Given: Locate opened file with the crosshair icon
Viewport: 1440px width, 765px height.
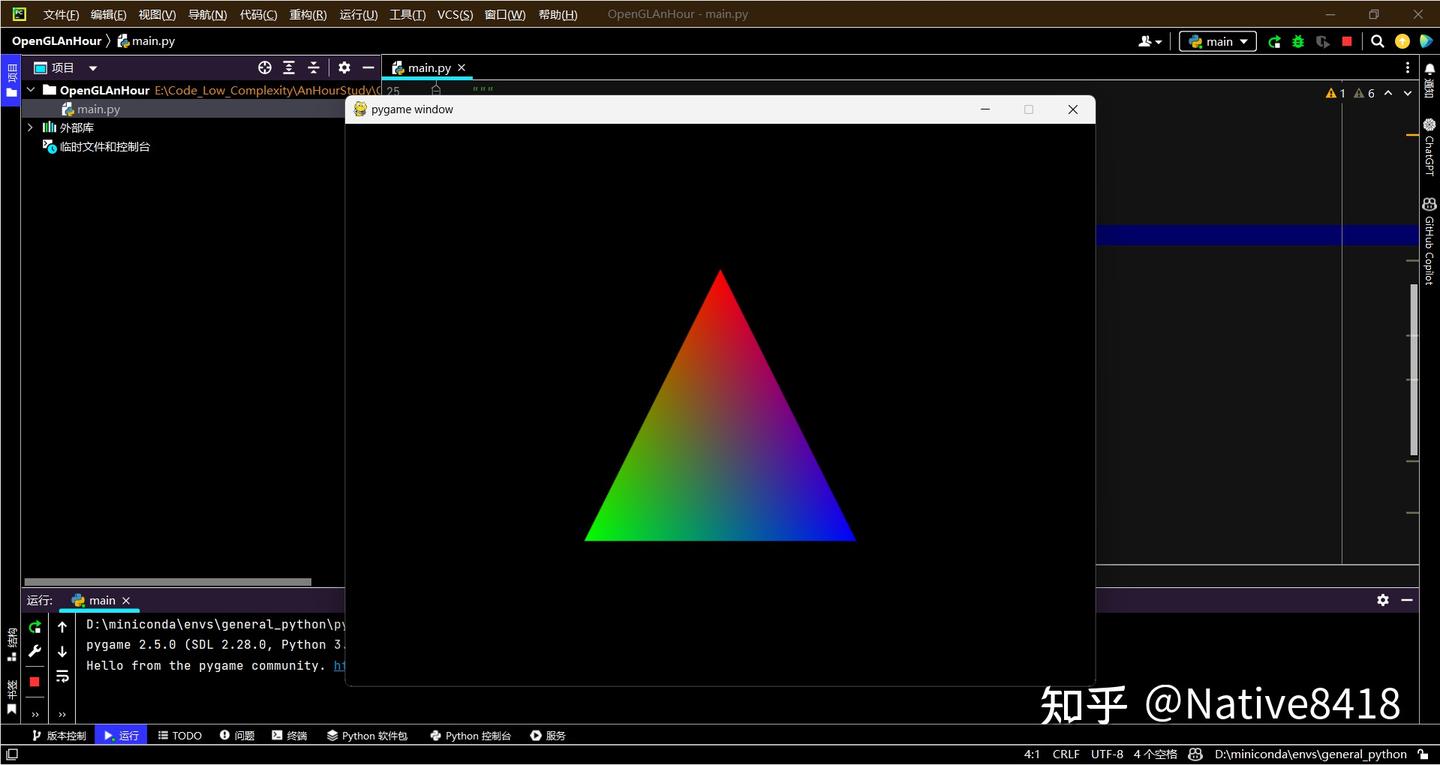Looking at the screenshot, I should pyautogui.click(x=264, y=67).
